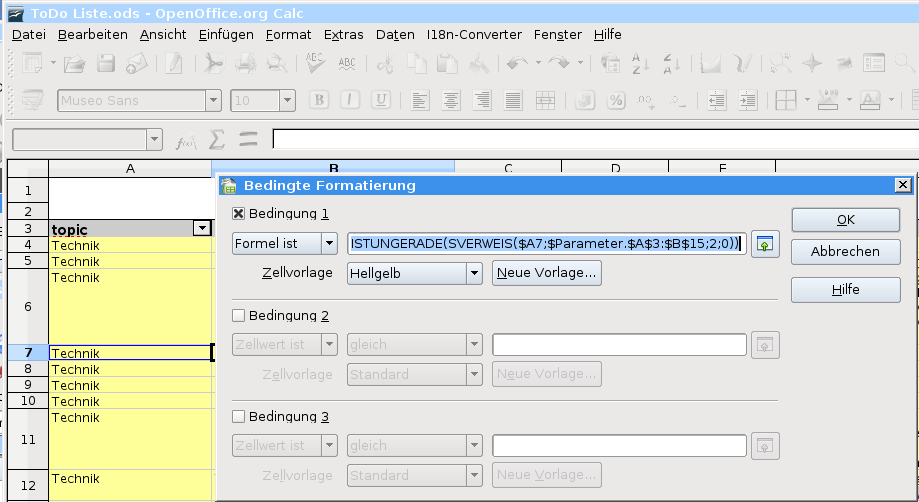
Task: Click the Sort Ascending A-Z icon
Action: point(640,63)
